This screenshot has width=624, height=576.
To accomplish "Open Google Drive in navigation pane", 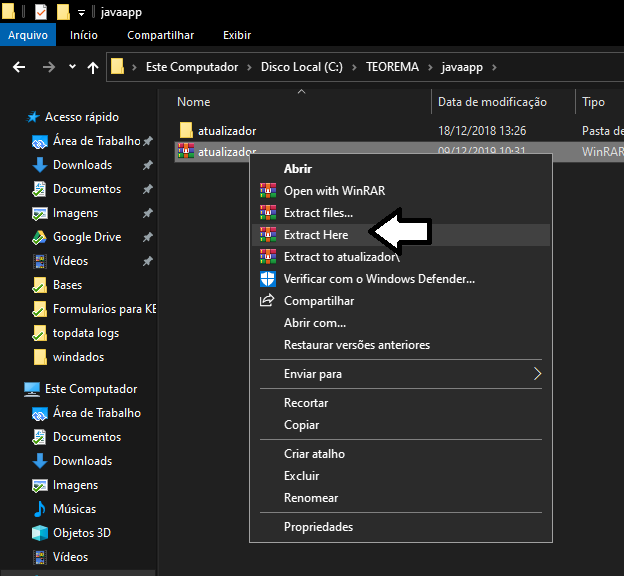I will point(87,237).
